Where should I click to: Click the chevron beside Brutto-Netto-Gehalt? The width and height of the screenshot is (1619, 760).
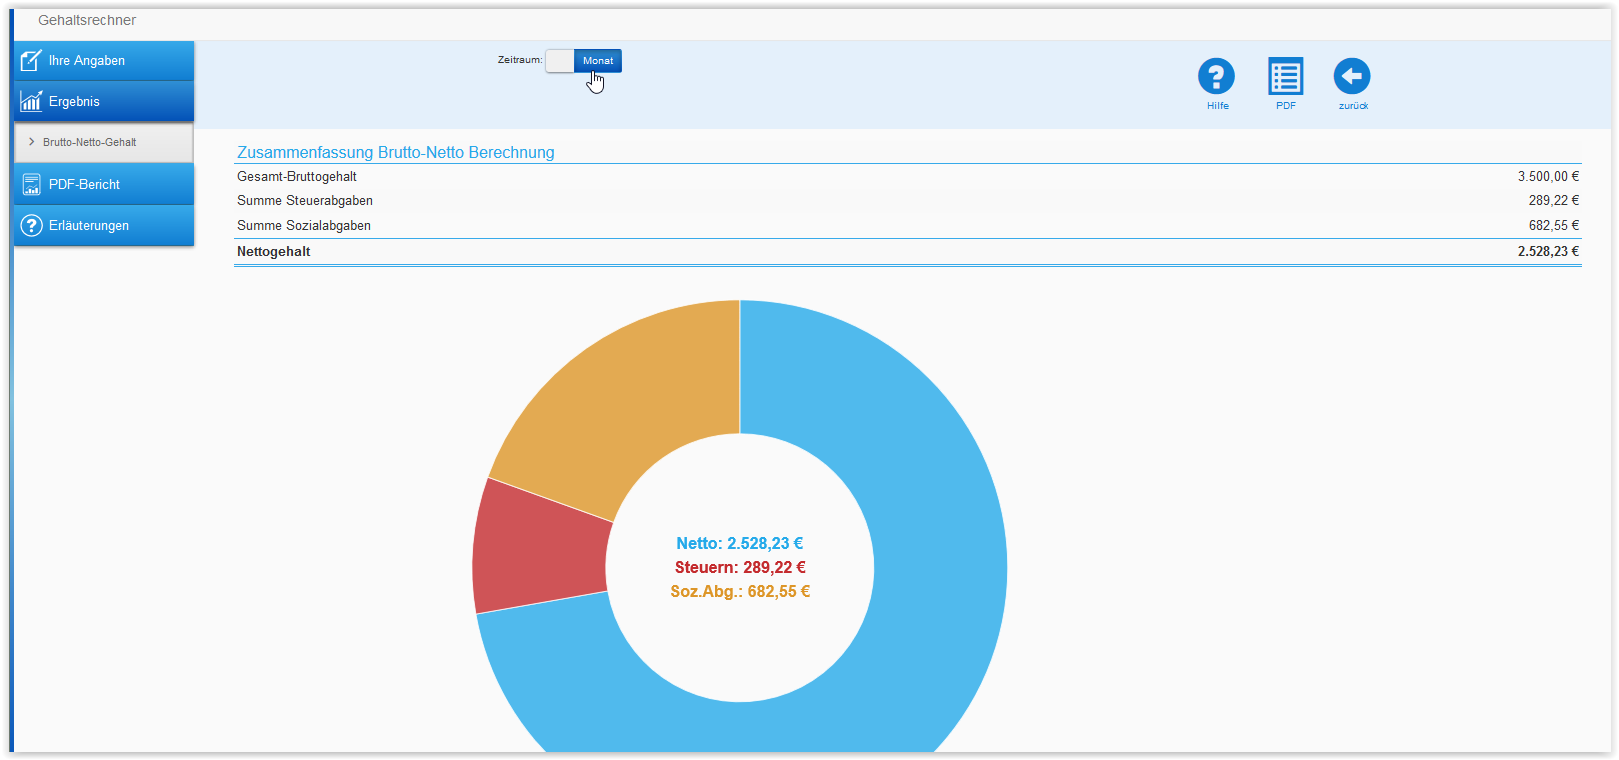click(32, 142)
